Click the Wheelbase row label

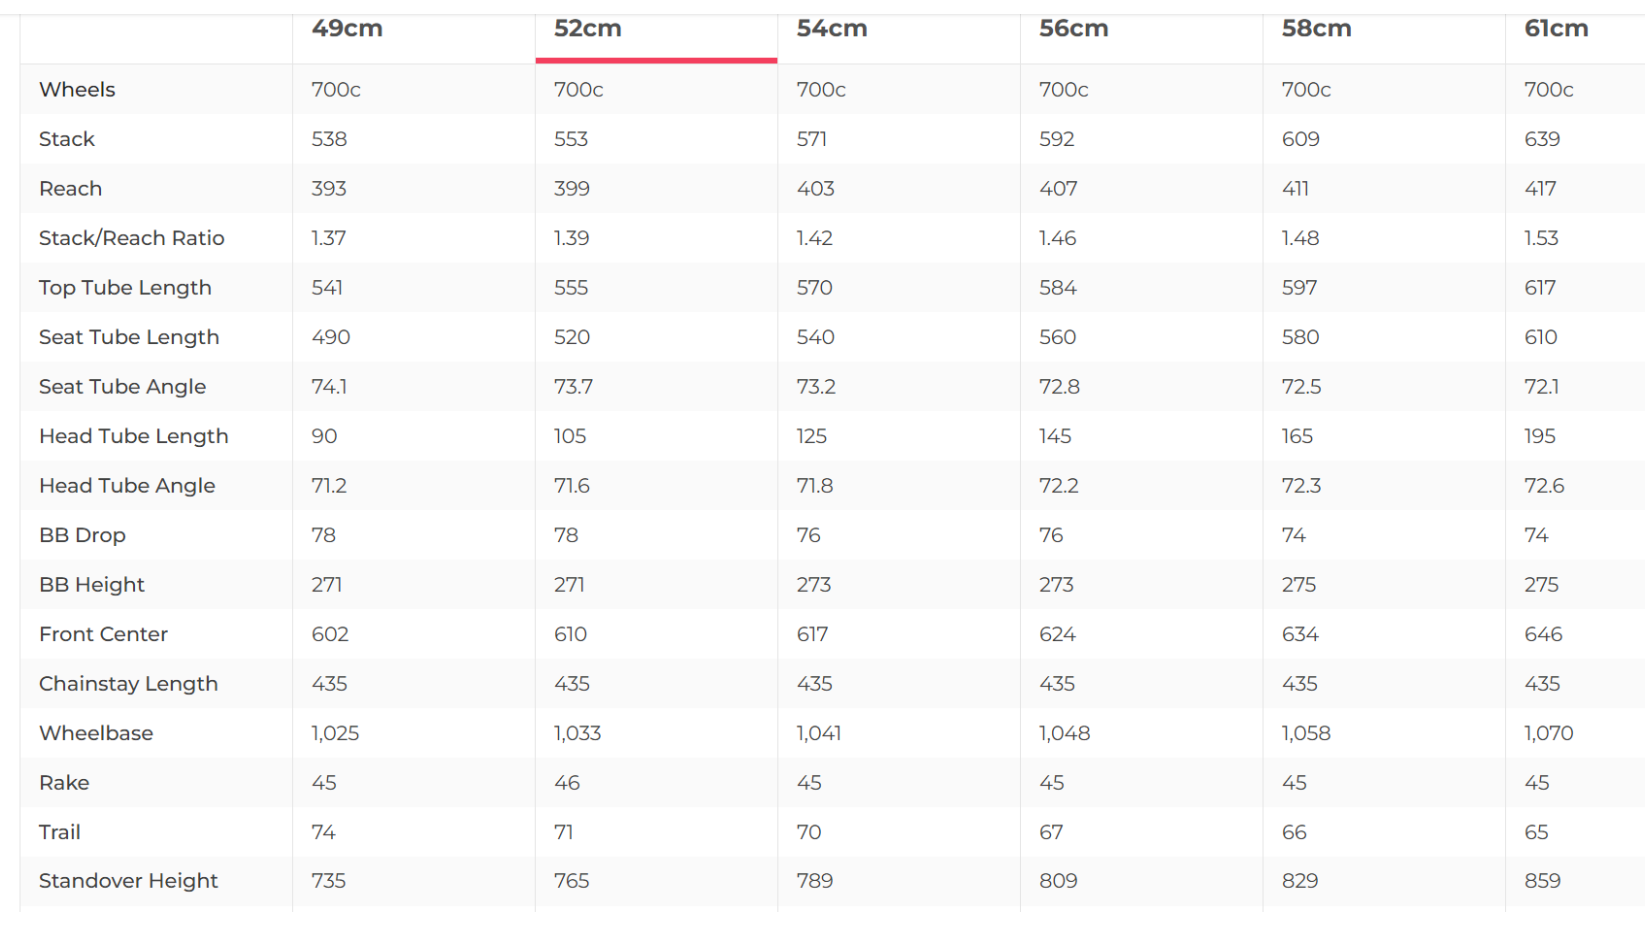tap(96, 733)
